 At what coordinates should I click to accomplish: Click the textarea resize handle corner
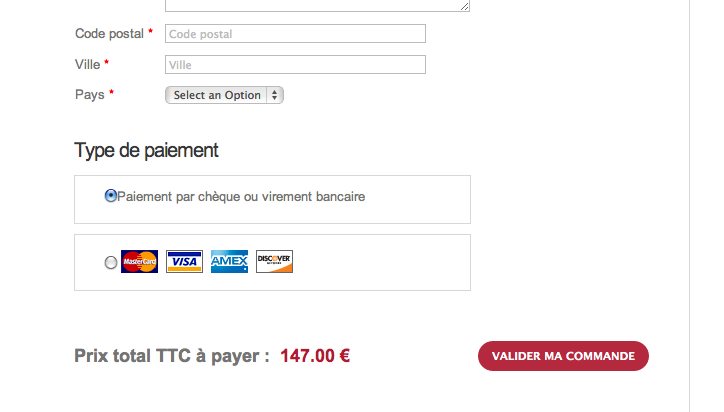click(x=465, y=6)
